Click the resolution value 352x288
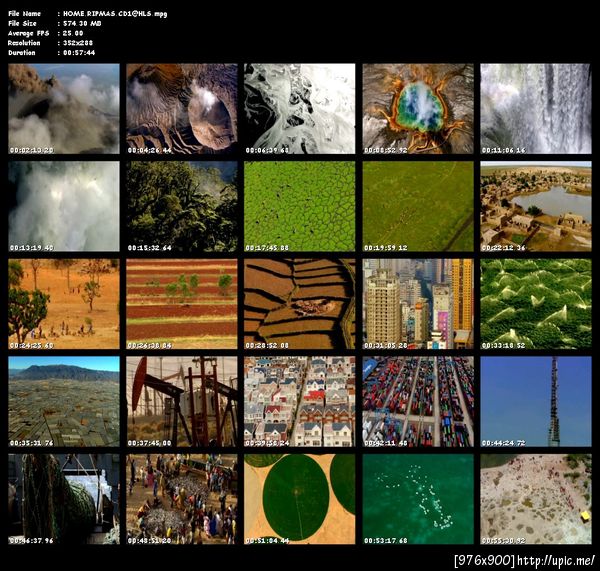 tap(78, 43)
